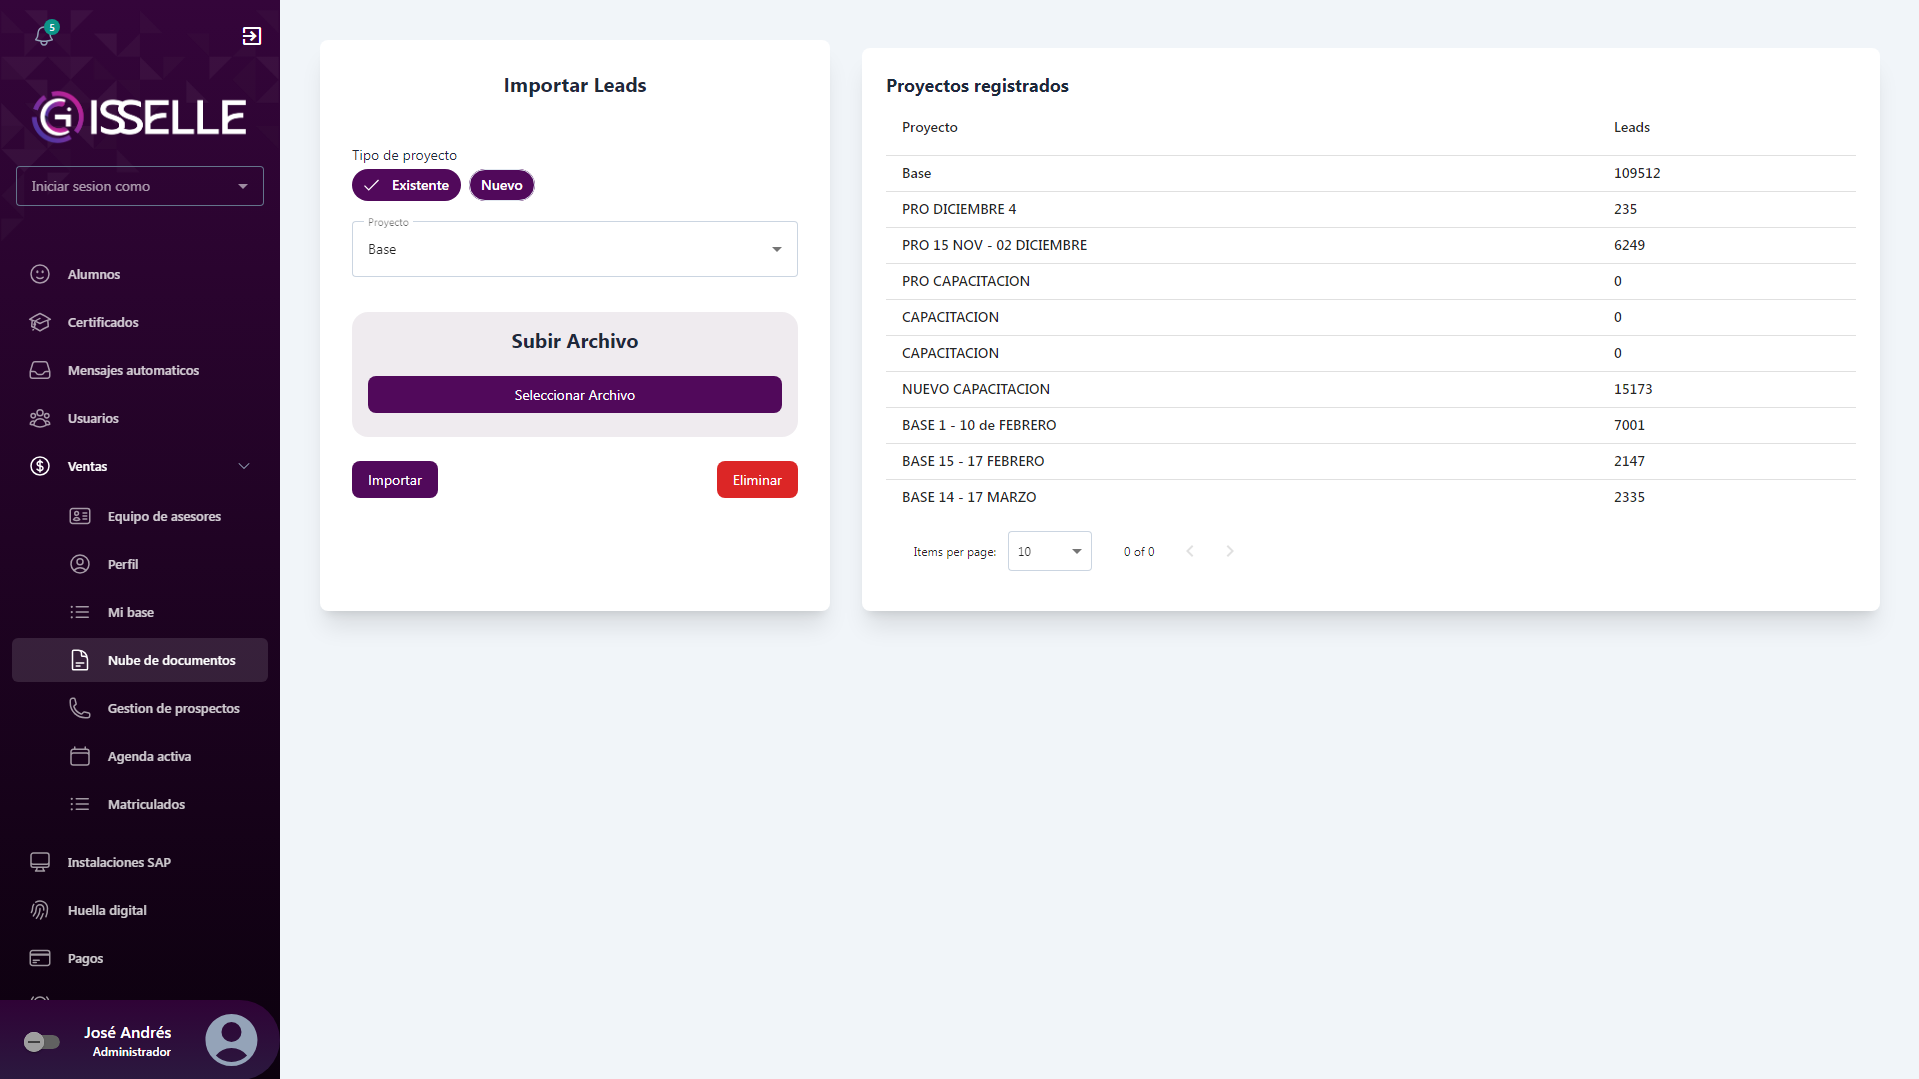Open Gestion de prospectos phone icon

[x=80, y=708]
